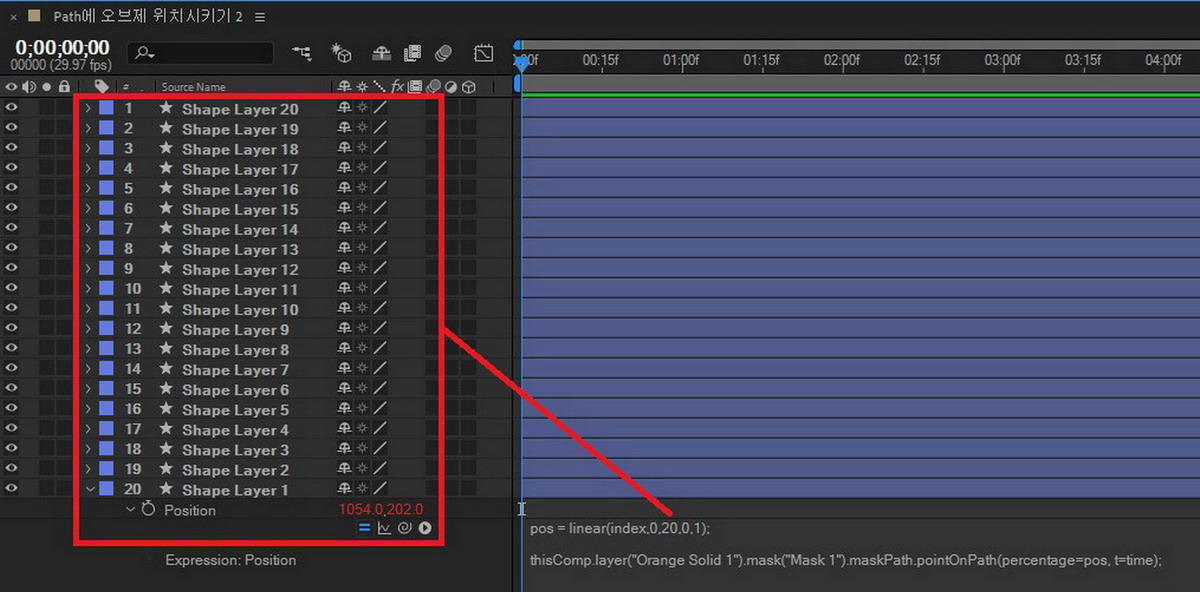1200x592 pixels.
Task: Close the Path composition tab
Action: coord(13,17)
